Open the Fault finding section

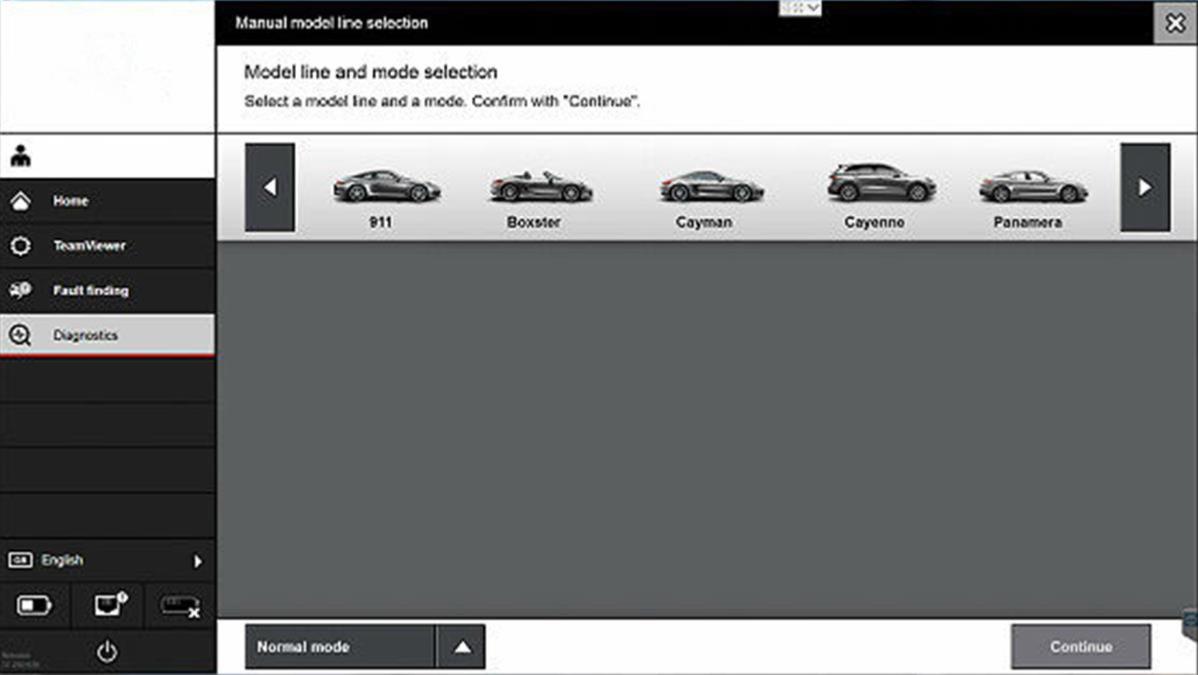click(107, 290)
